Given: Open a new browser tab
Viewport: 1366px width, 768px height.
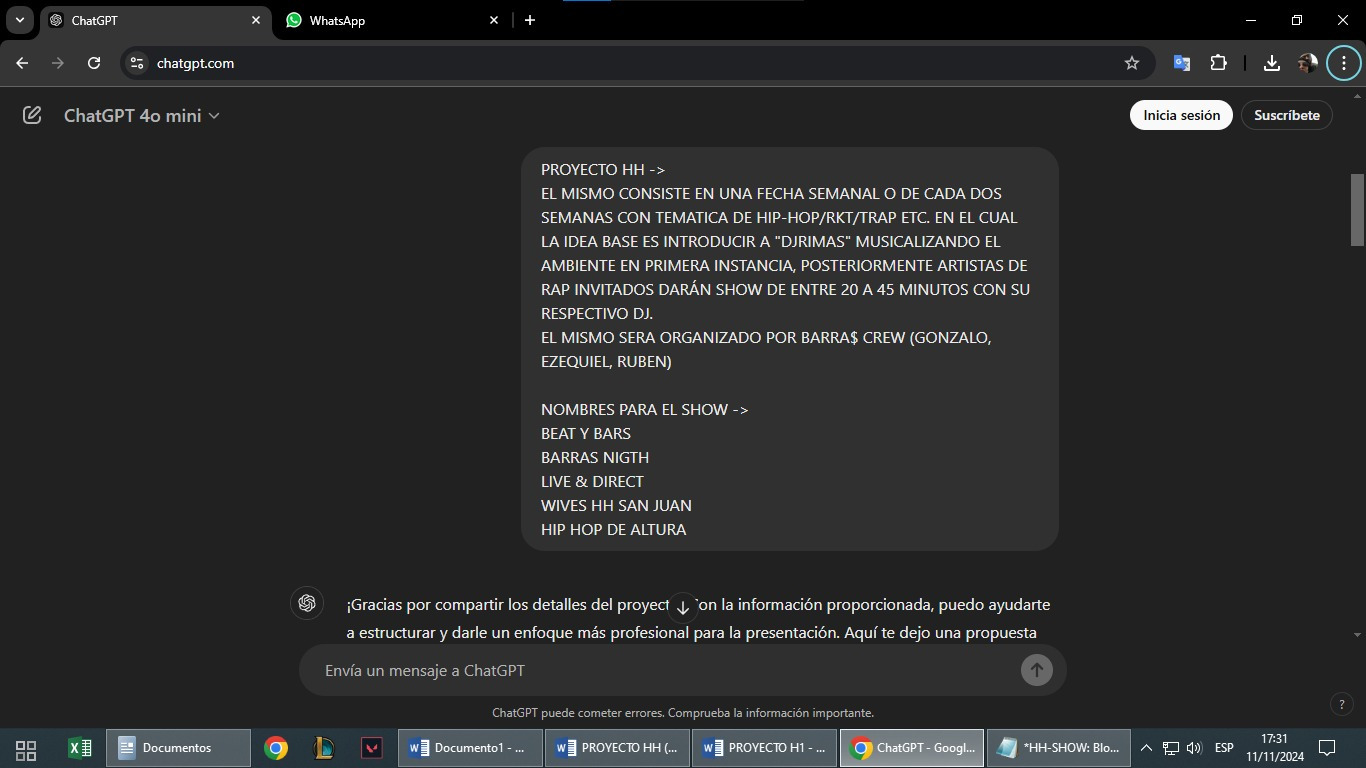Looking at the screenshot, I should coord(530,20).
